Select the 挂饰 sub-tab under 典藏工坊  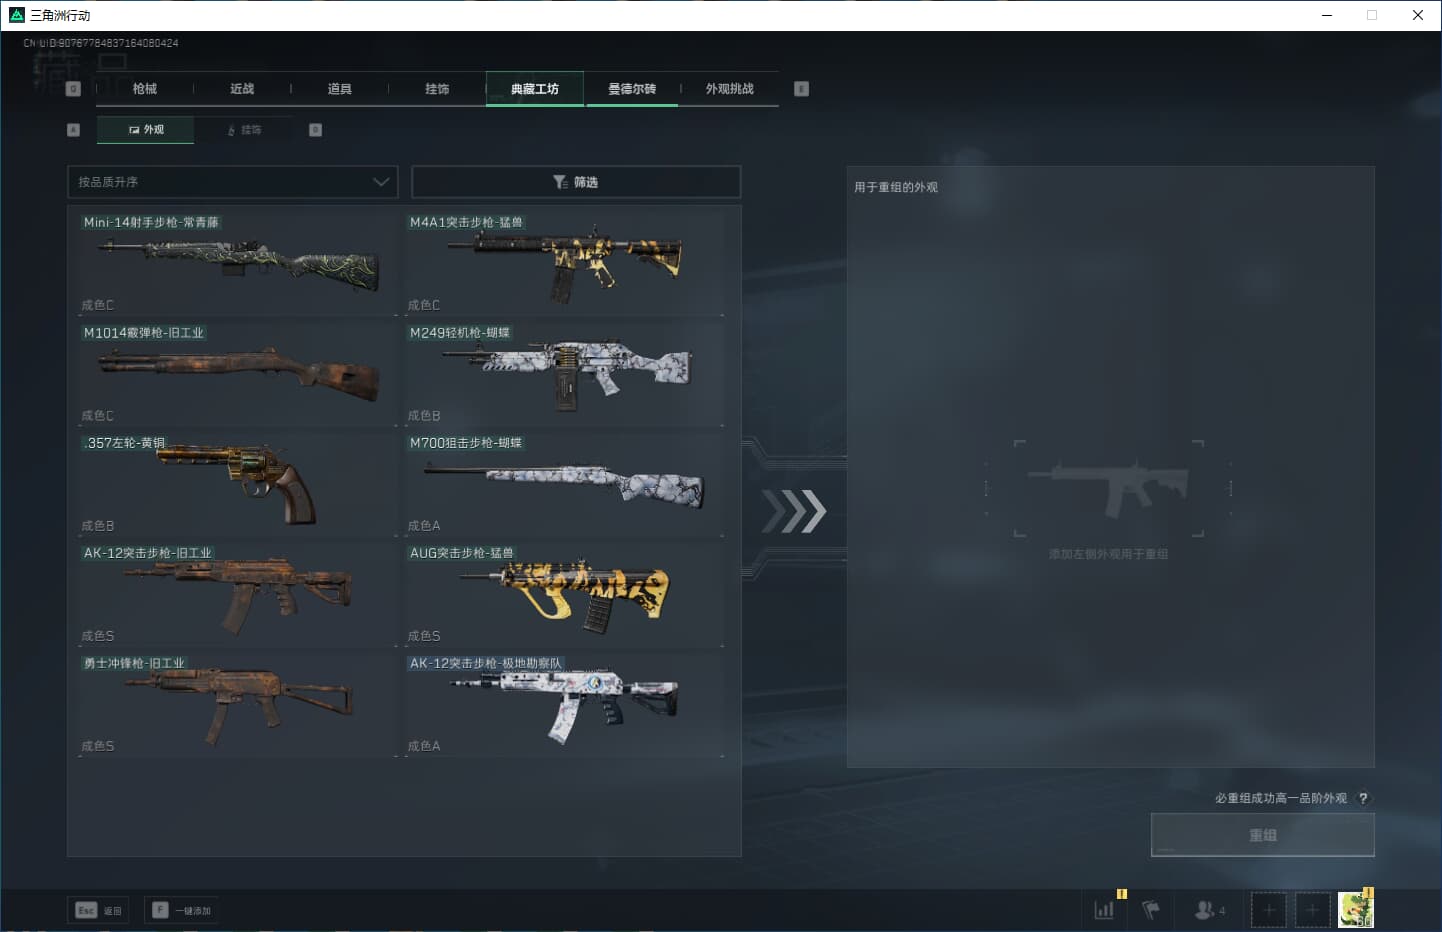coord(245,130)
